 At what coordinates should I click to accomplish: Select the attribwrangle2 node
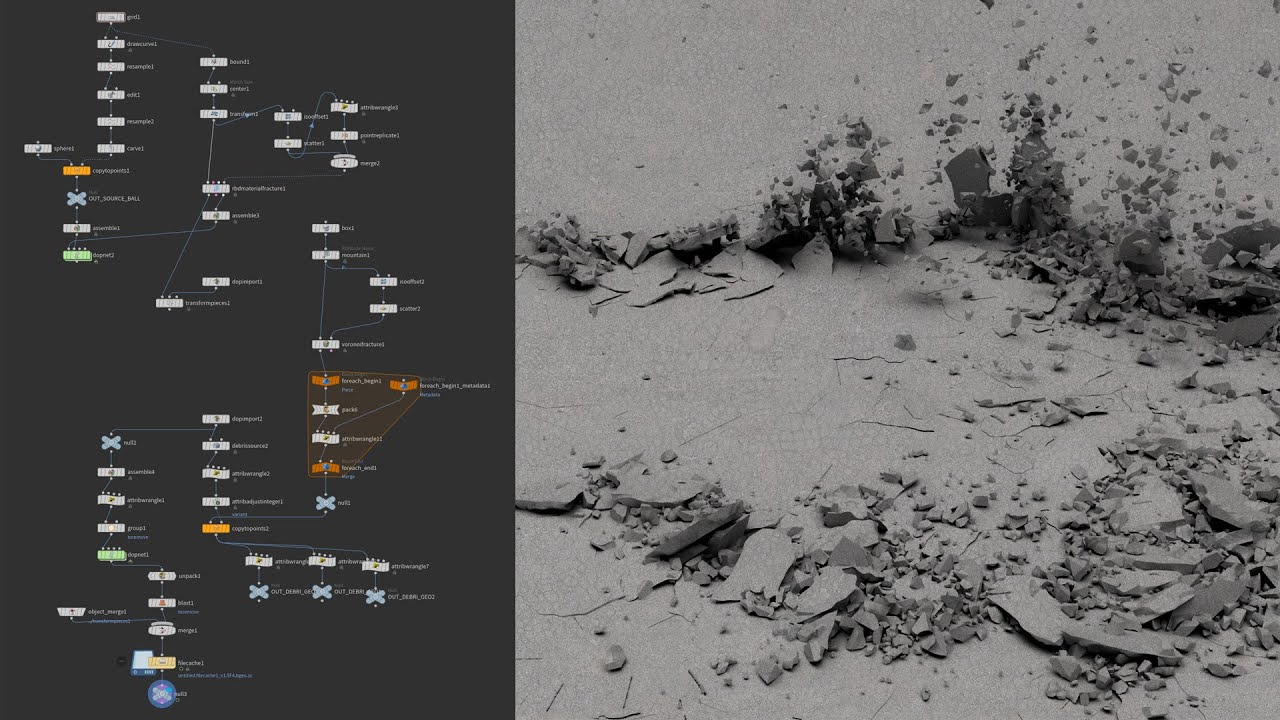(216, 473)
